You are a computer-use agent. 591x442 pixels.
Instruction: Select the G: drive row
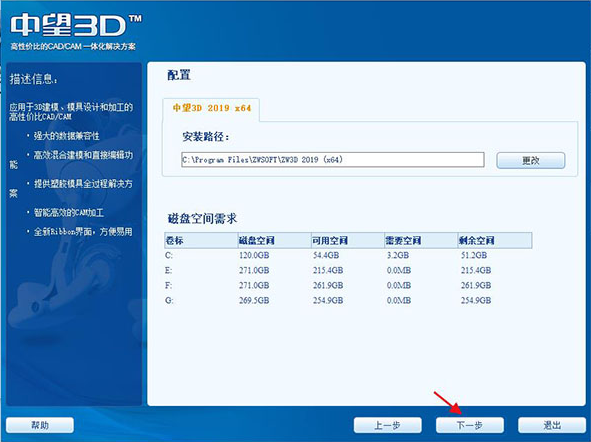coord(348,301)
